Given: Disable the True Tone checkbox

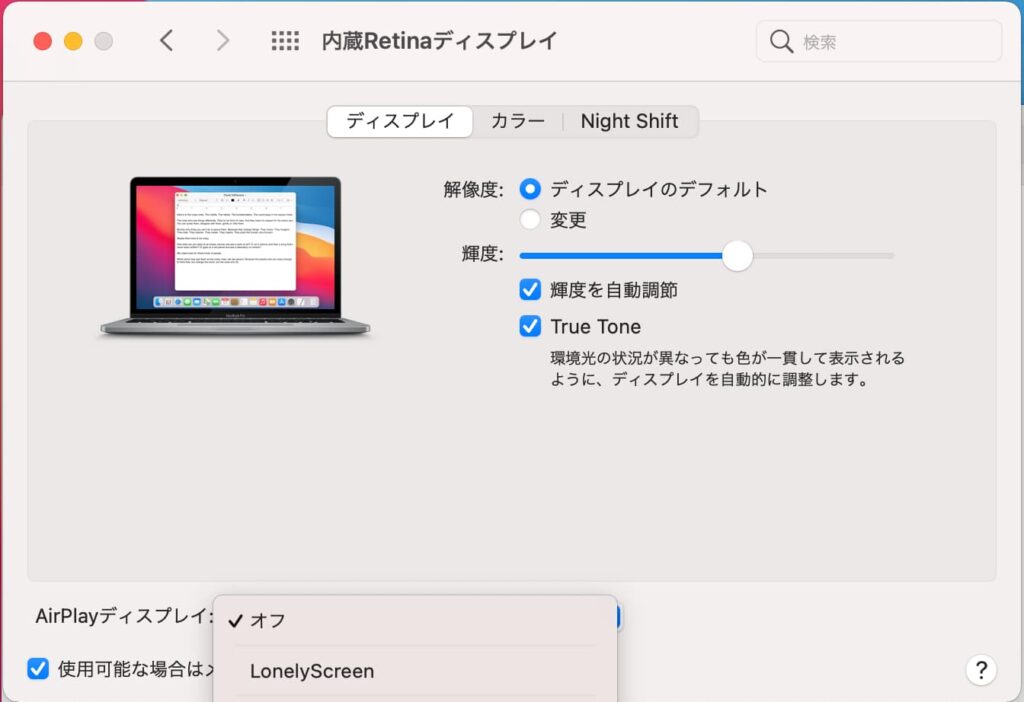Looking at the screenshot, I should coord(530,326).
